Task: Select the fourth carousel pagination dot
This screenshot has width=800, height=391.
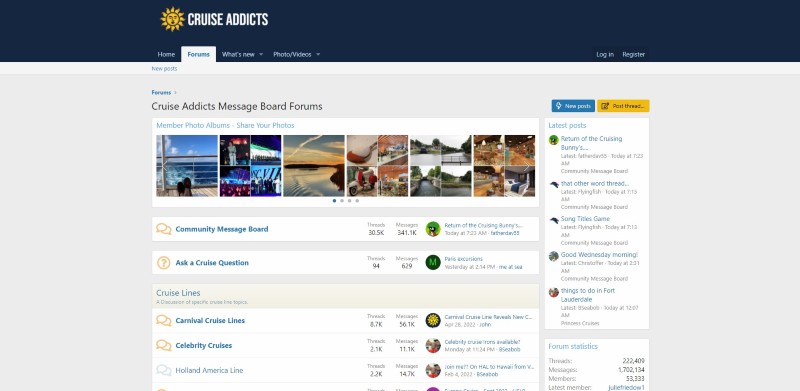Action: (x=357, y=201)
